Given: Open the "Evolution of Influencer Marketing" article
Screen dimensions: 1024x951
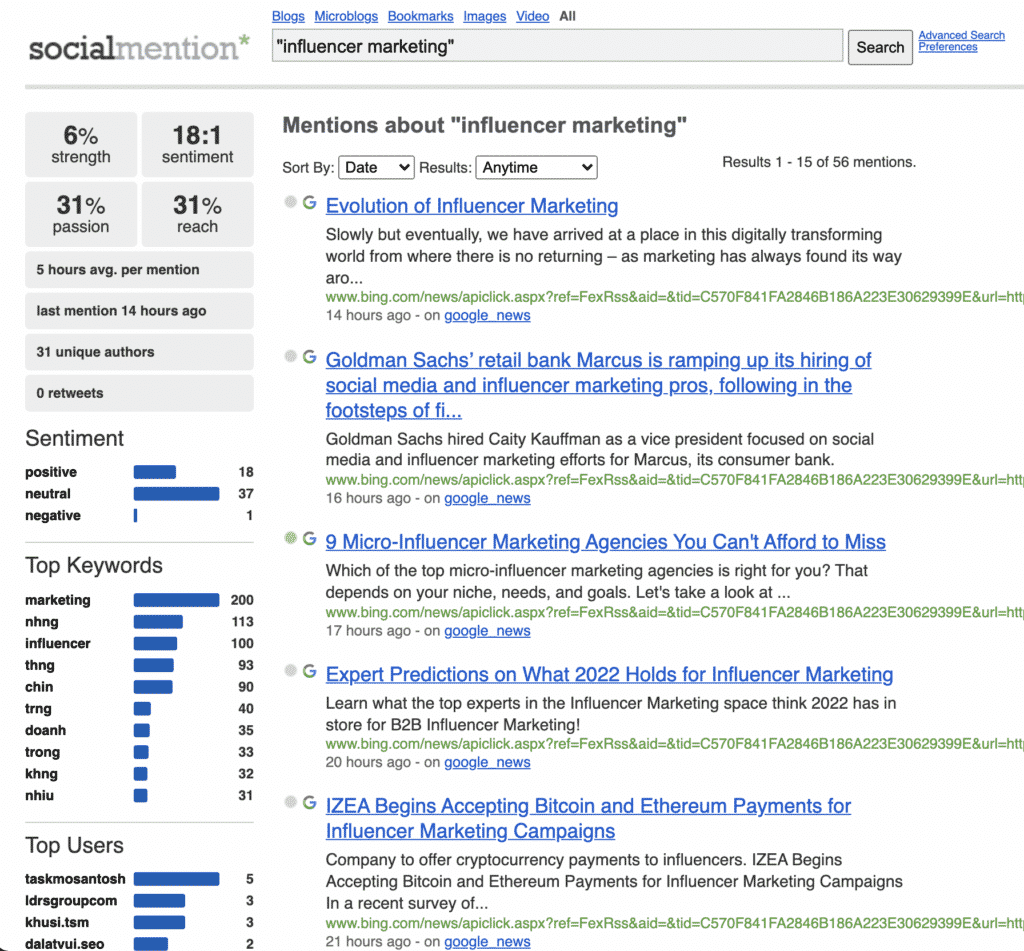Looking at the screenshot, I should [471, 206].
